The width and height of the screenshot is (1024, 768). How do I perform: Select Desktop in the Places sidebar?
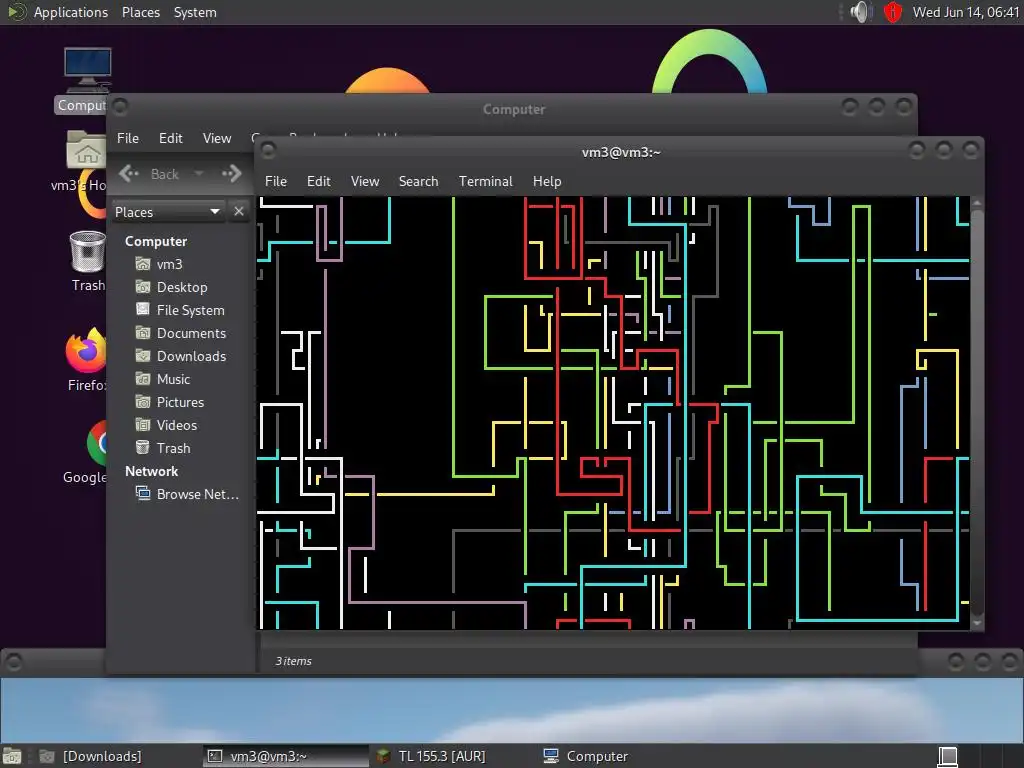184,287
